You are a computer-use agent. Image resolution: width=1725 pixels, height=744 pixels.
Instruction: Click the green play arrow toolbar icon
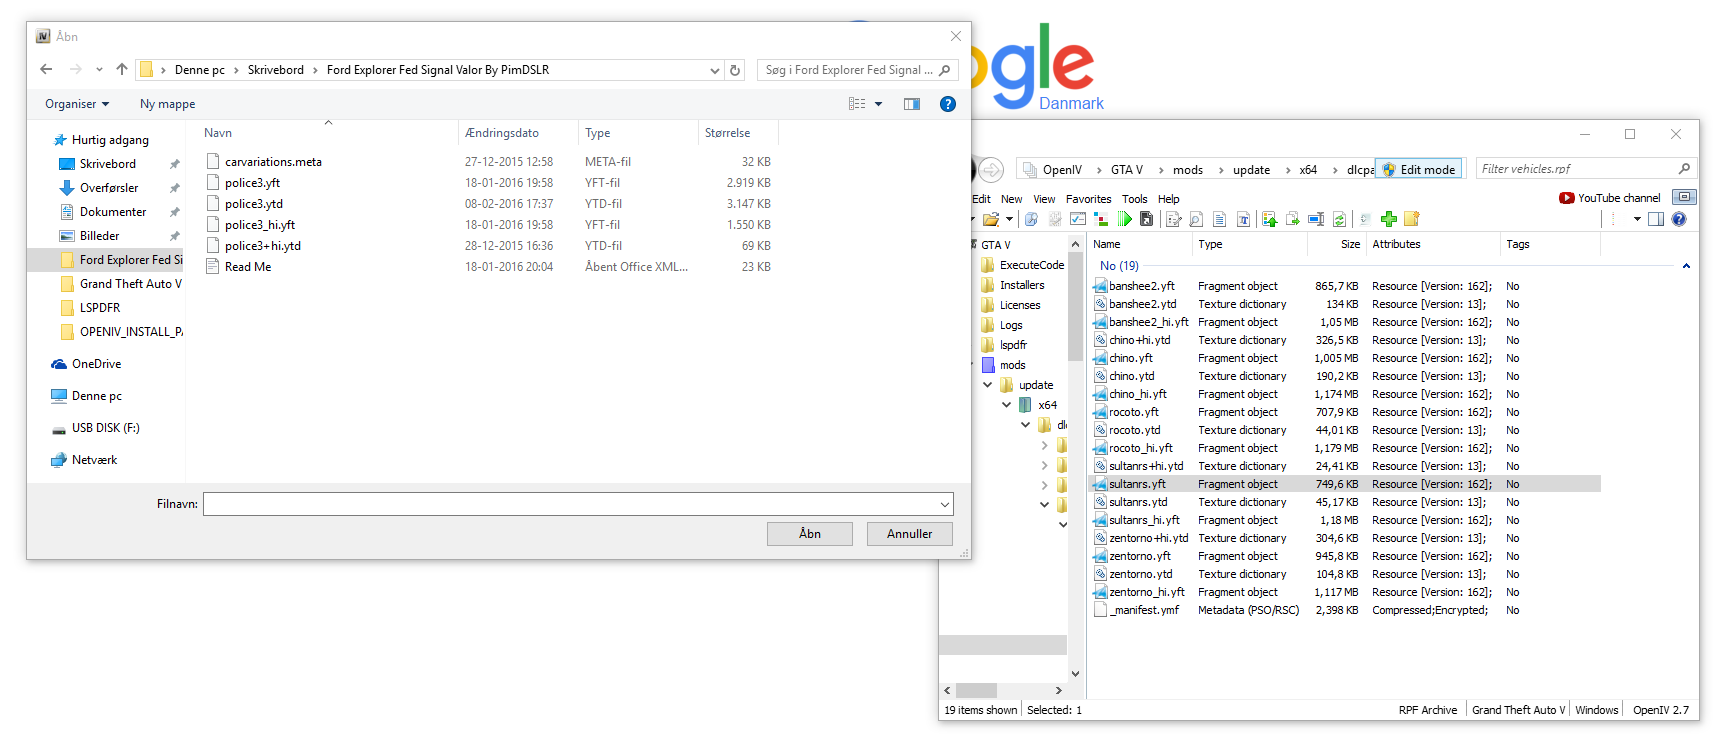click(x=1125, y=219)
